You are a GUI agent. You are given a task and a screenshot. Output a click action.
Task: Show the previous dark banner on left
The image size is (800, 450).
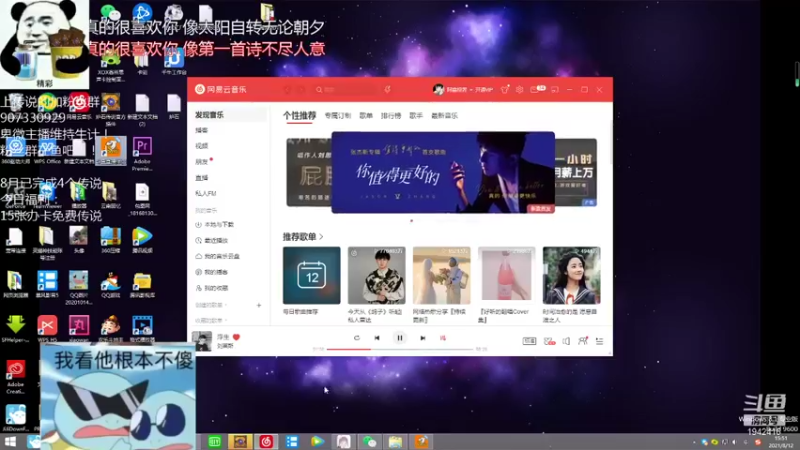(309, 172)
